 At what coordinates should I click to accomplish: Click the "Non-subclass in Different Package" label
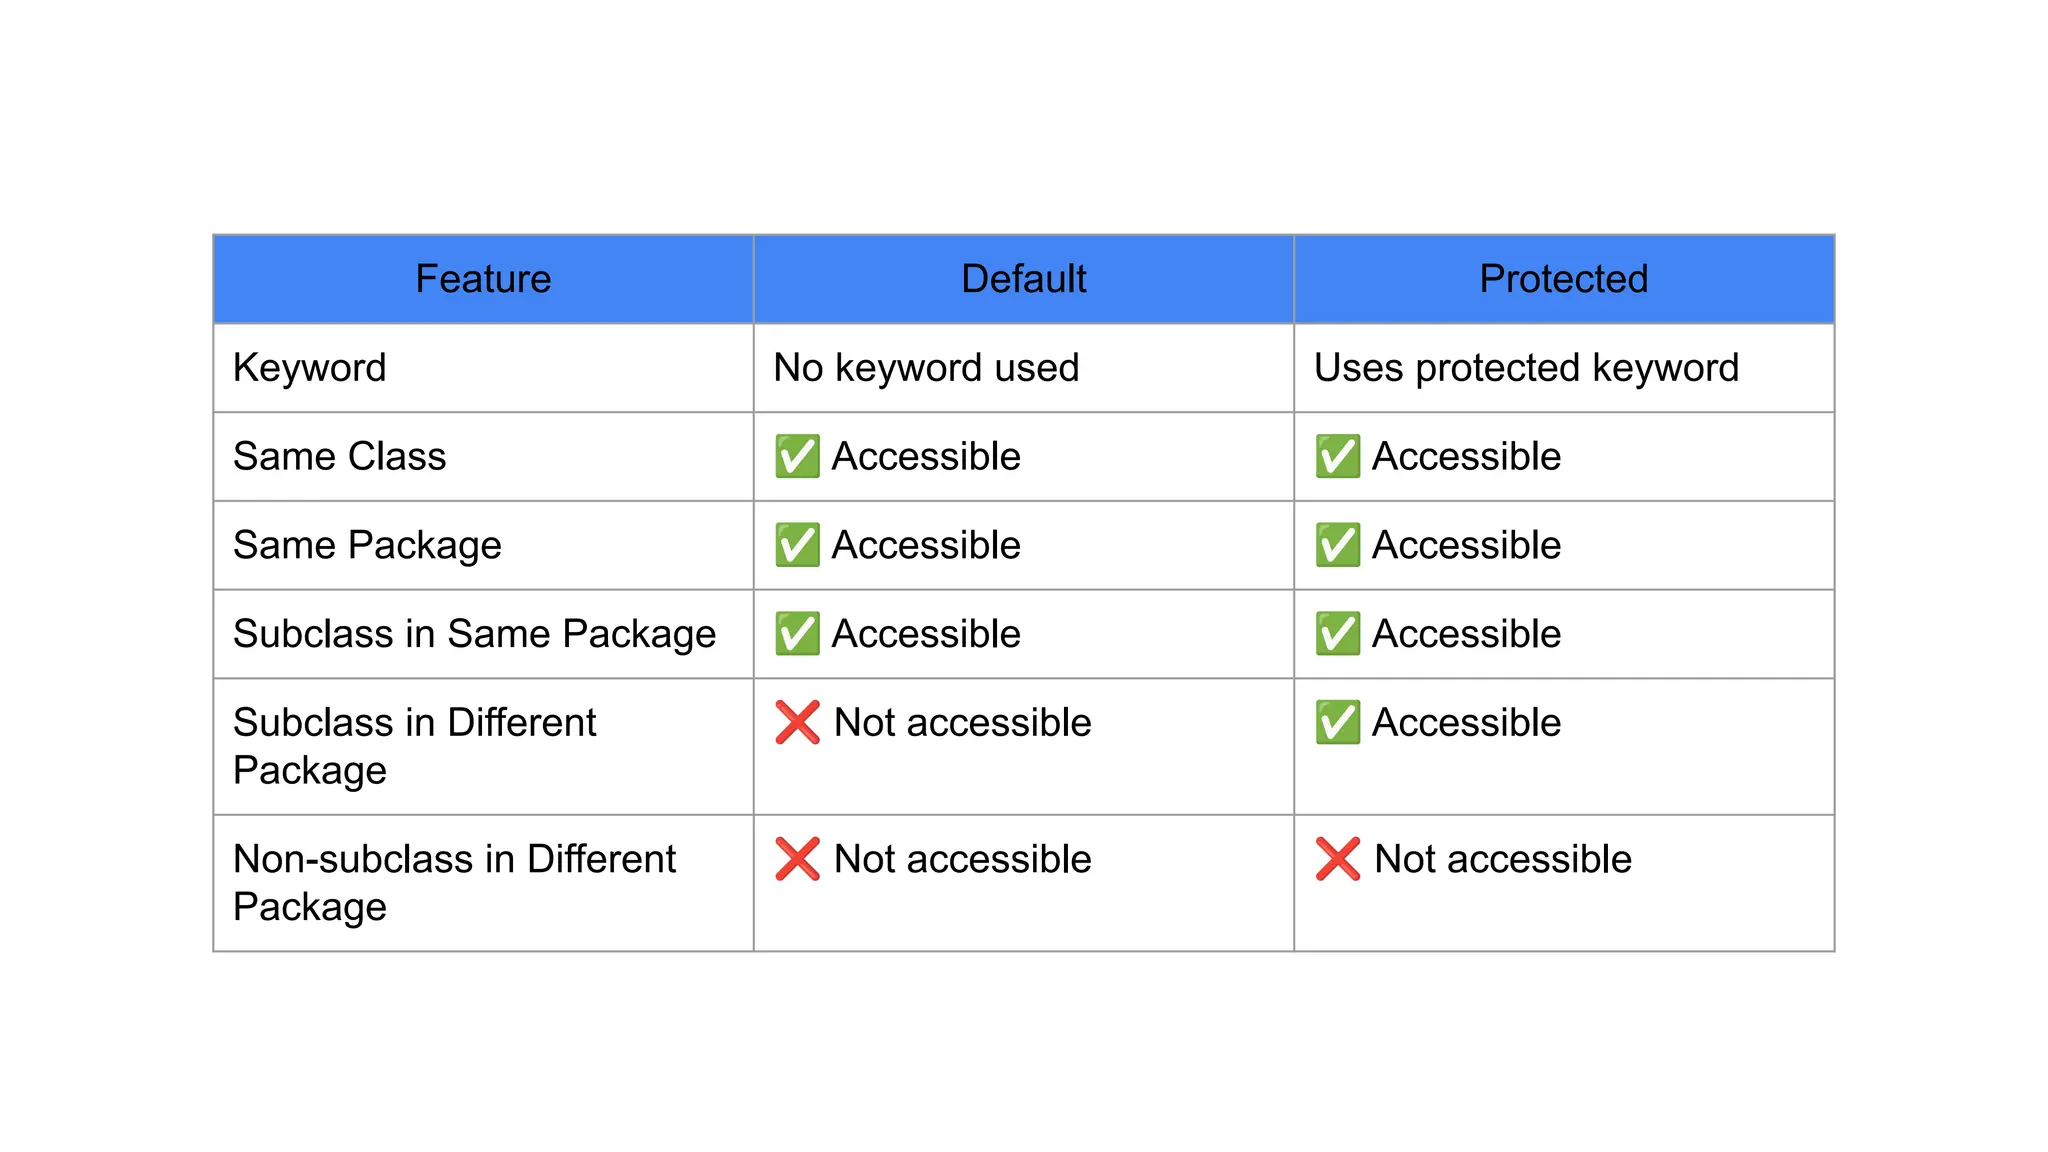click(454, 882)
